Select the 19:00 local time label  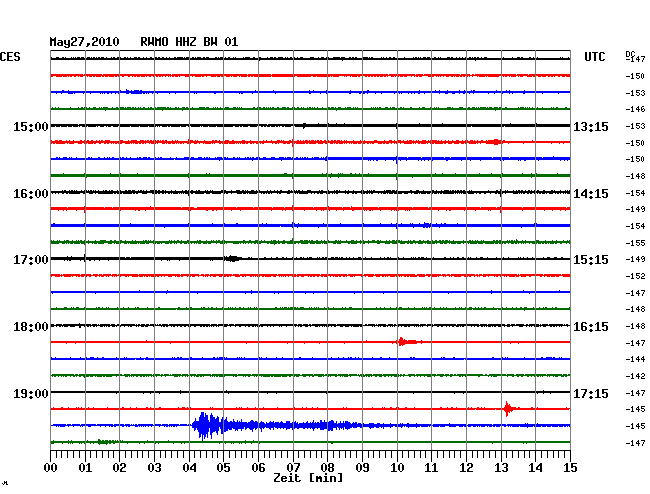[x=31, y=393]
